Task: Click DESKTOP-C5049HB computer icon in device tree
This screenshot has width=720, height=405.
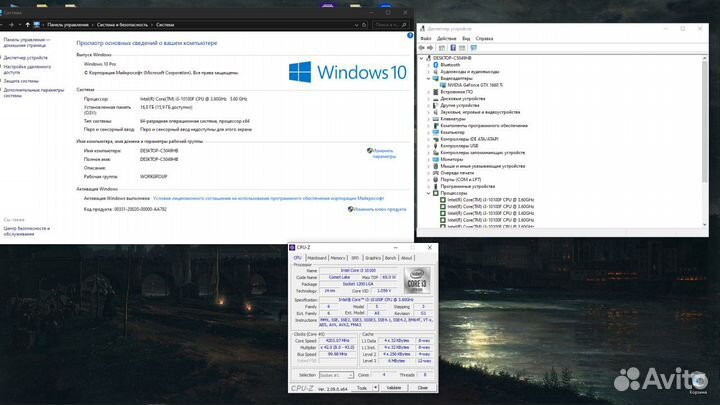Action: [429, 58]
